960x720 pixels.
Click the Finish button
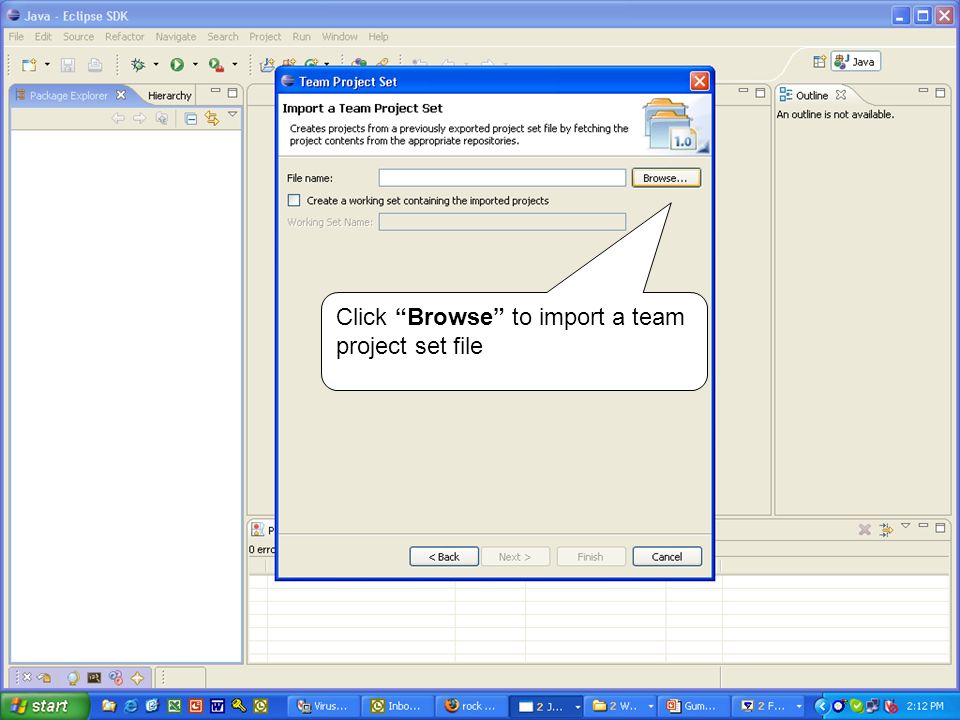(591, 557)
